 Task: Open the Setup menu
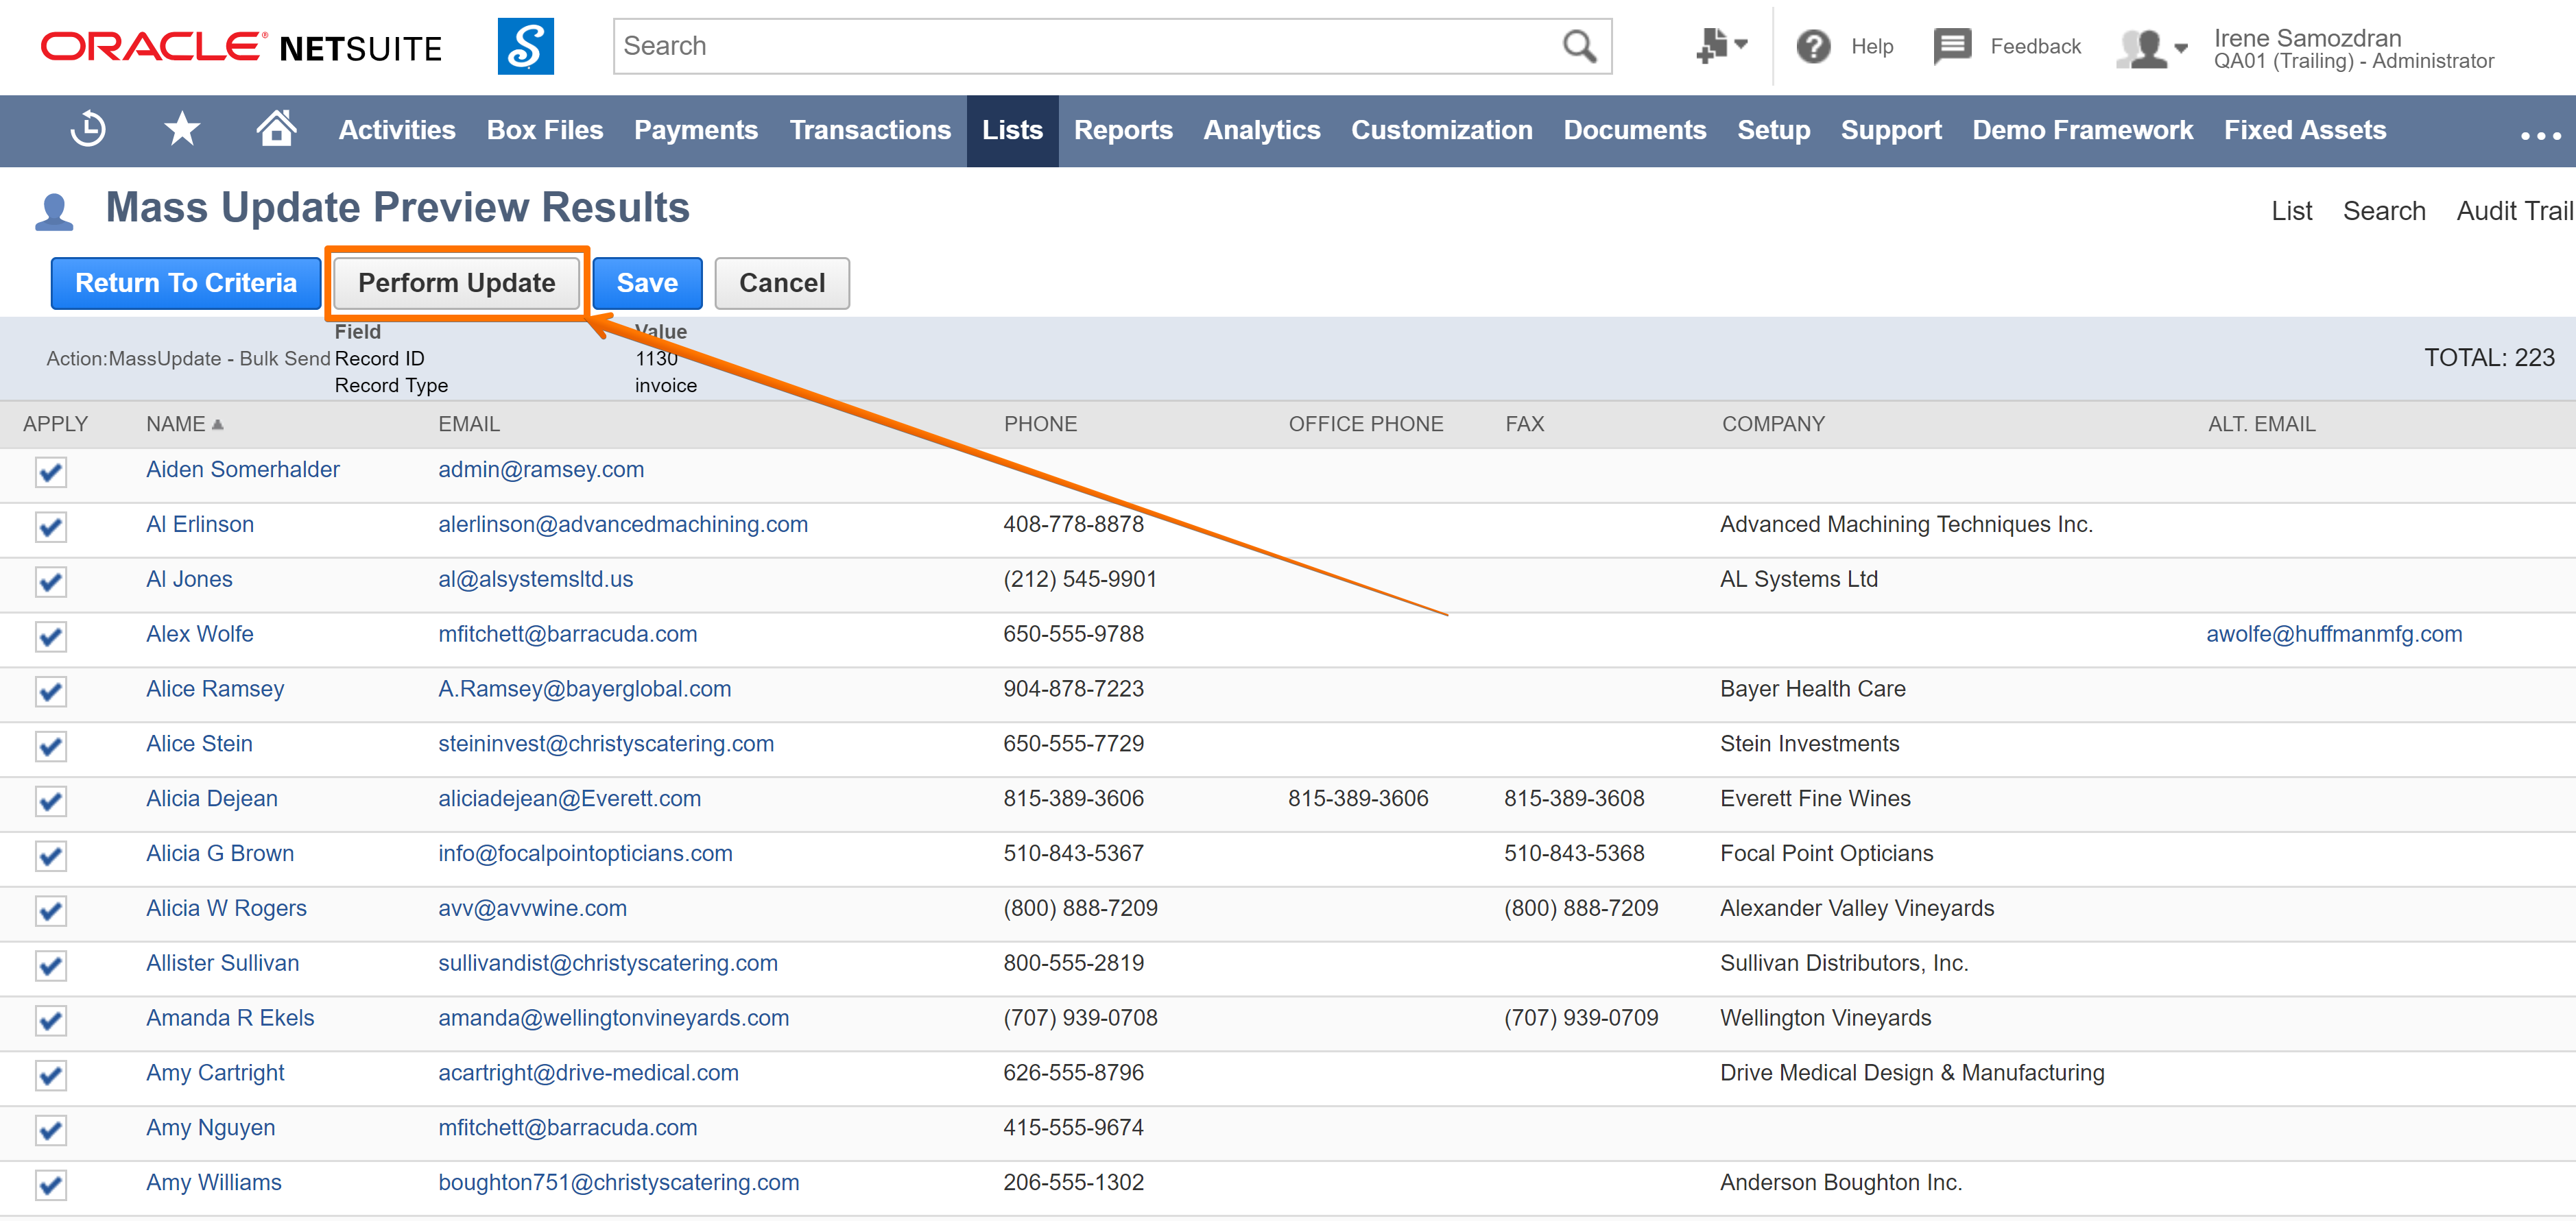1773,130
